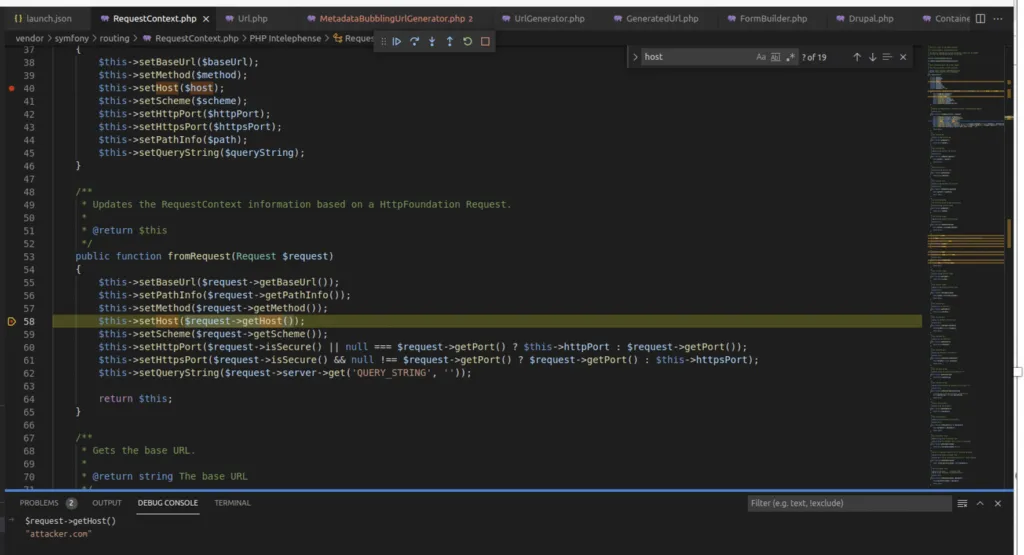Switch to the Terminal panel tab
The image size is (1024, 555).
click(x=232, y=503)
